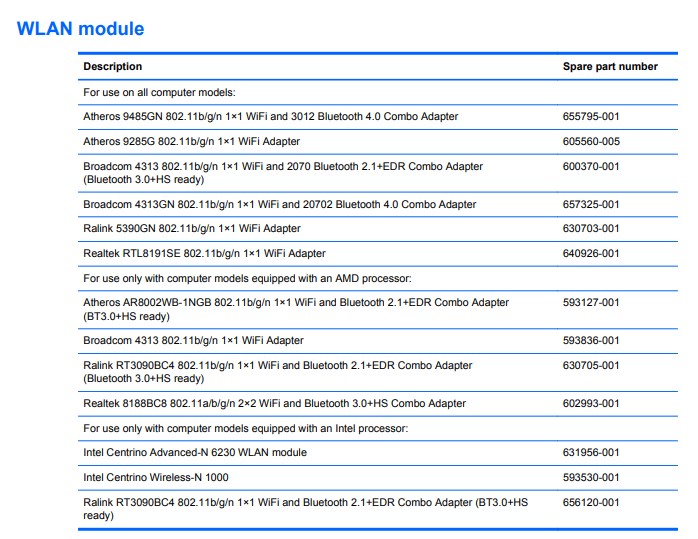Click part number 593836-001
The width and height of the screenshot is (698, 539).
[x=591, y=341]
